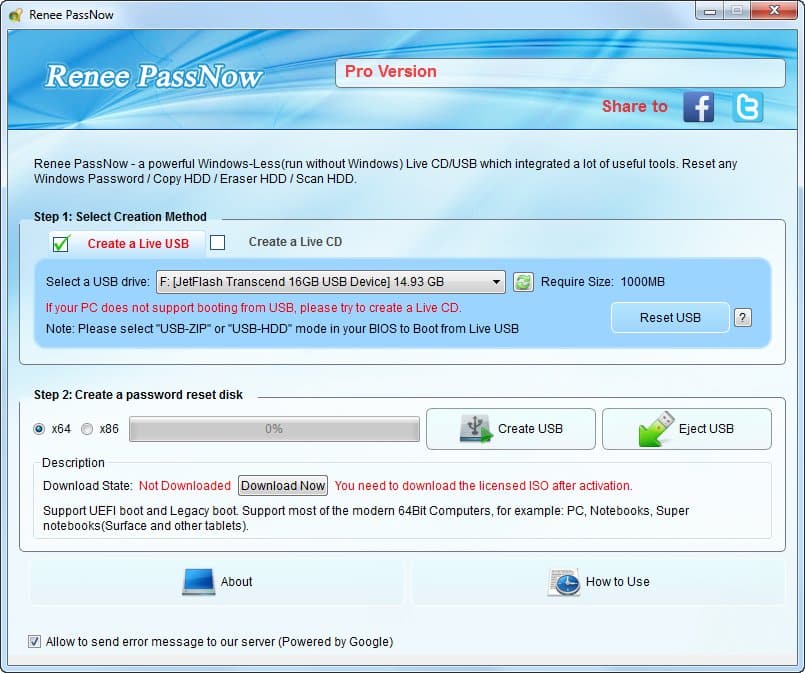Image resolution: width=805 pixels, height=673 pixels.
Task: Toggle Allow to send error message checkbox
Action: point(34,642)
